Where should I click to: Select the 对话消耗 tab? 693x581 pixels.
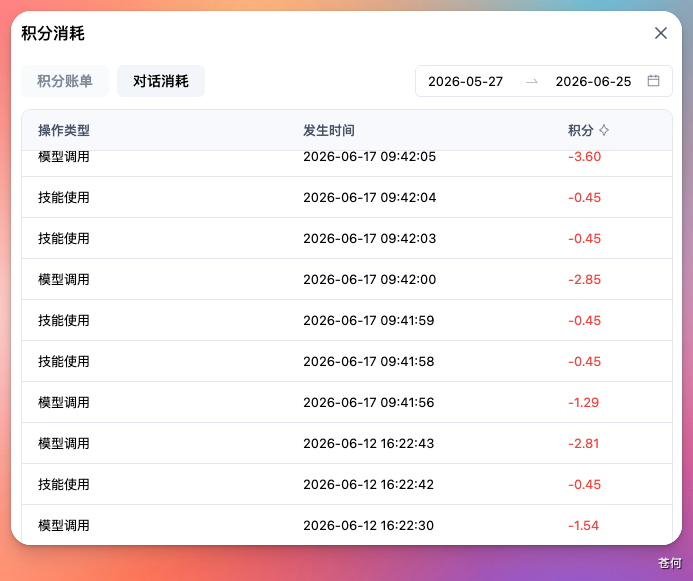(161, 81)
